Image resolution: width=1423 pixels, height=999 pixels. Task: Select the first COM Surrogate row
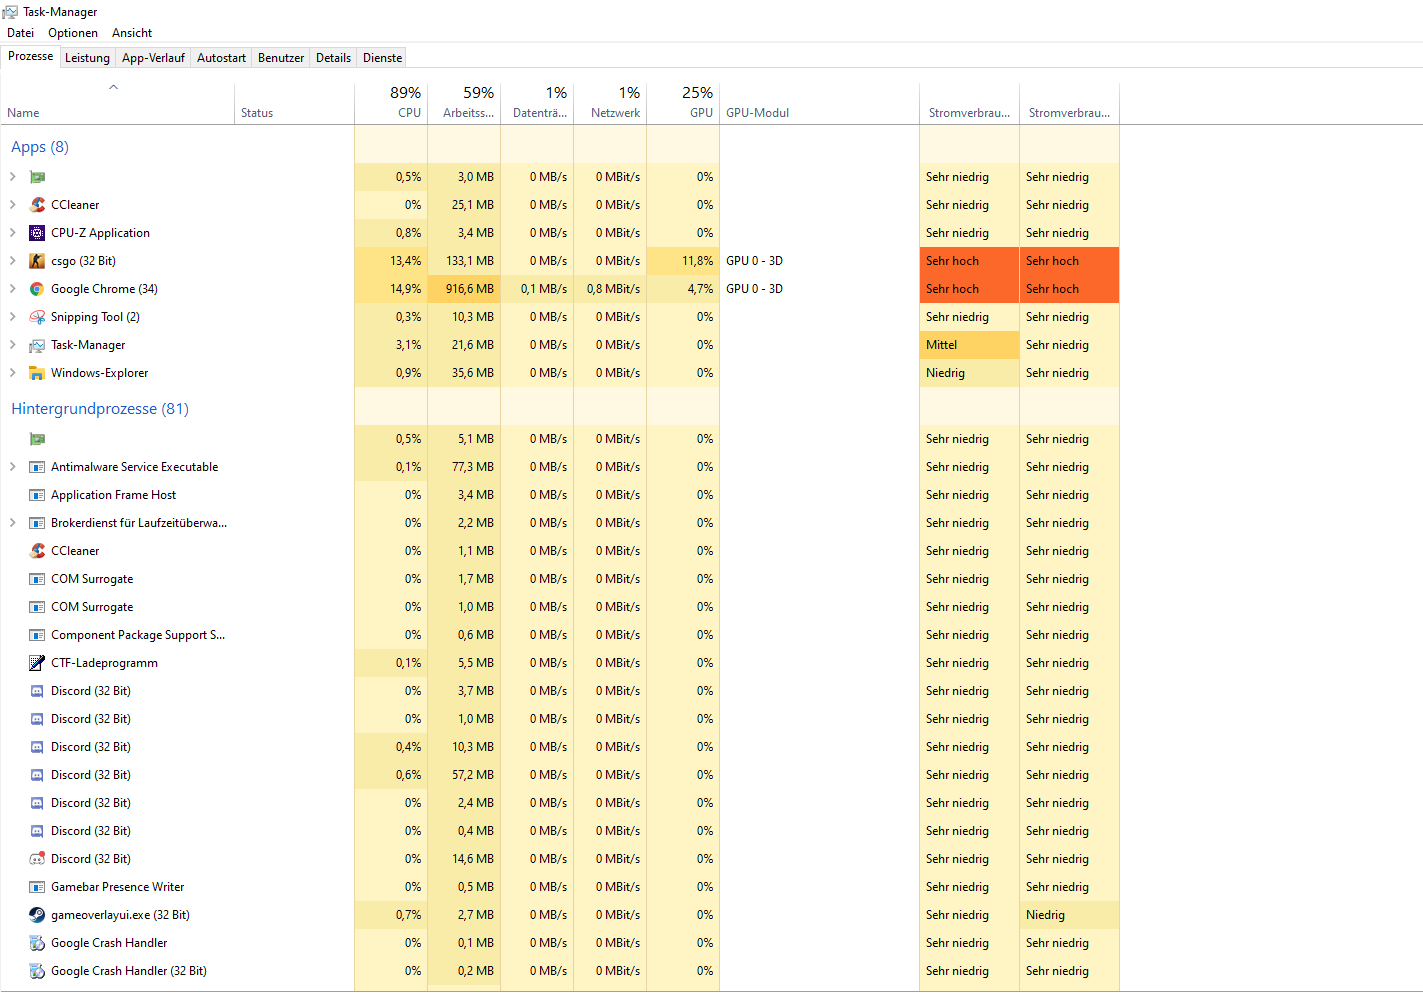click(560, 579)
